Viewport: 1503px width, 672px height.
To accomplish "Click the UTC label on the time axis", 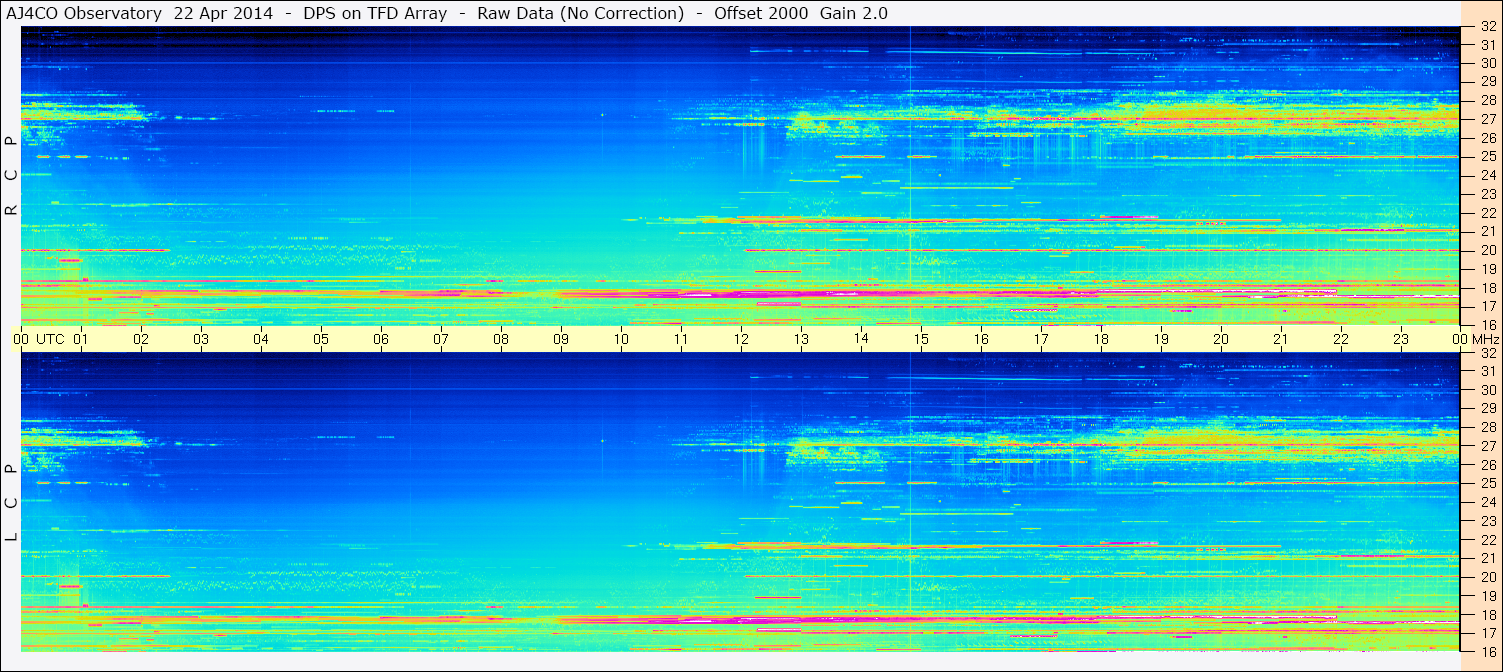I will pyautogui.click(x=51, y=339).
